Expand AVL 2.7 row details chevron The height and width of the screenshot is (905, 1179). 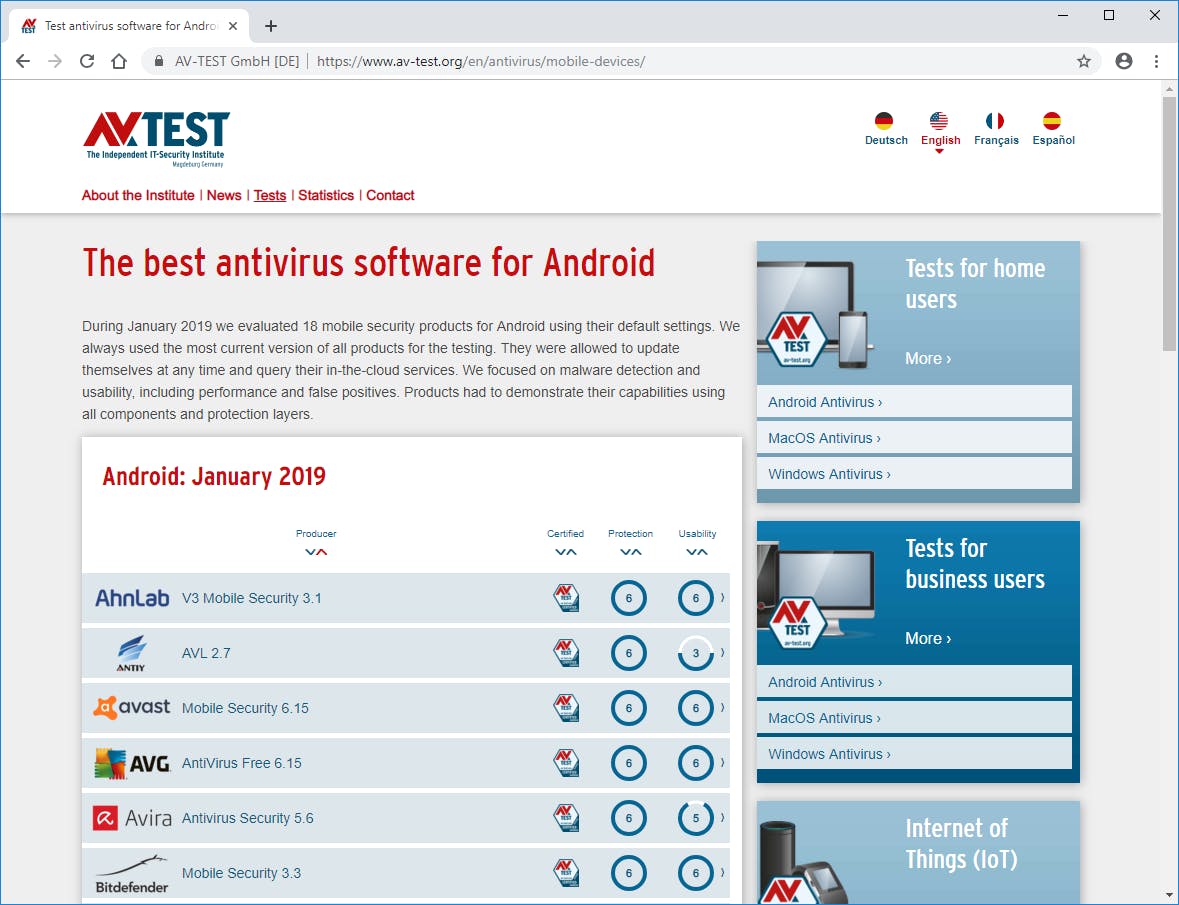723,652
